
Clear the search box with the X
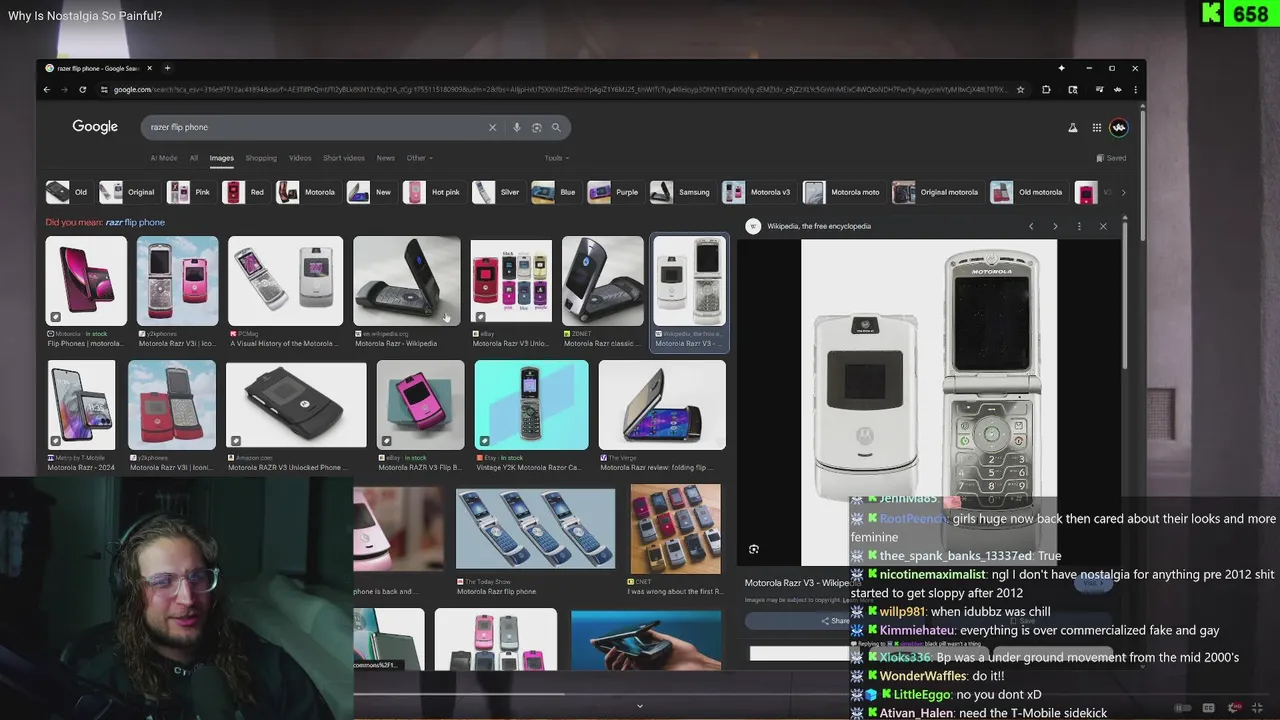click(x=492, y=127)
